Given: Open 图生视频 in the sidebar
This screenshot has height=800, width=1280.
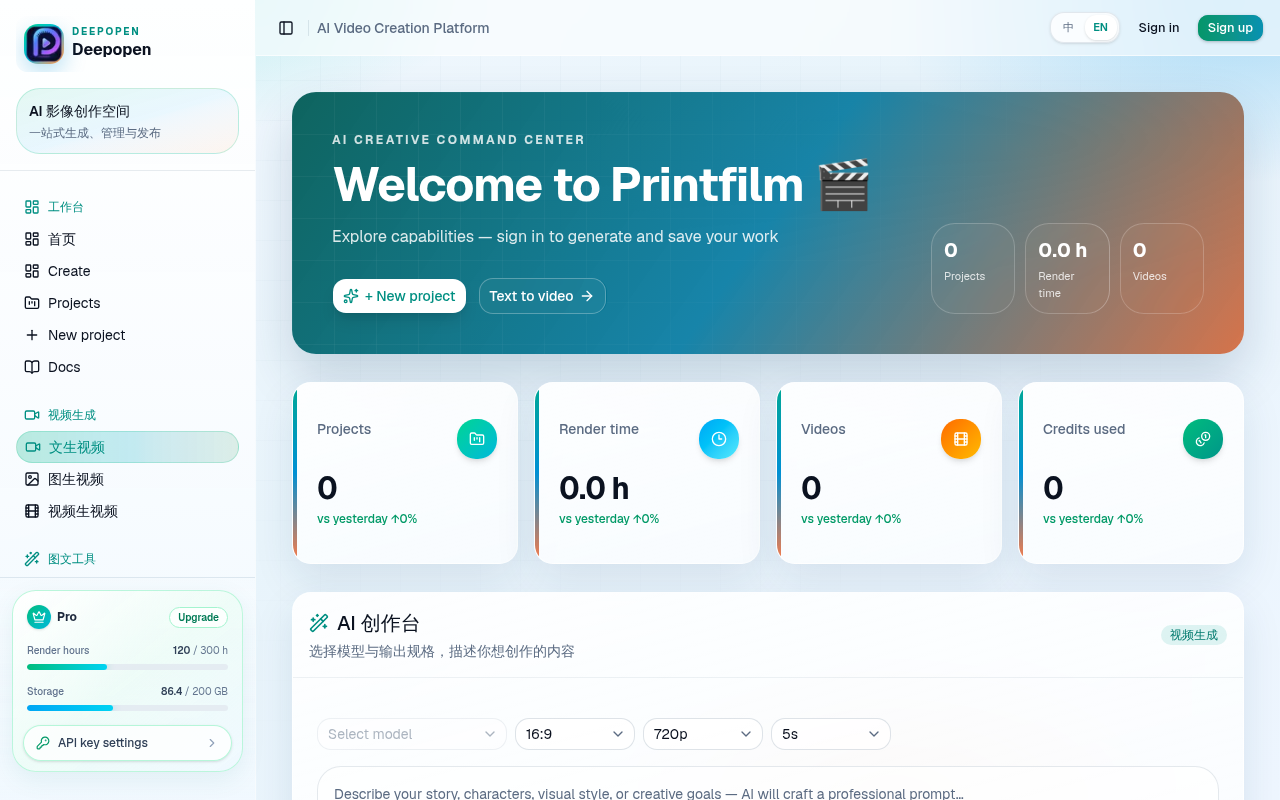Looking at the screenshot, I should (x=127, y=479).
